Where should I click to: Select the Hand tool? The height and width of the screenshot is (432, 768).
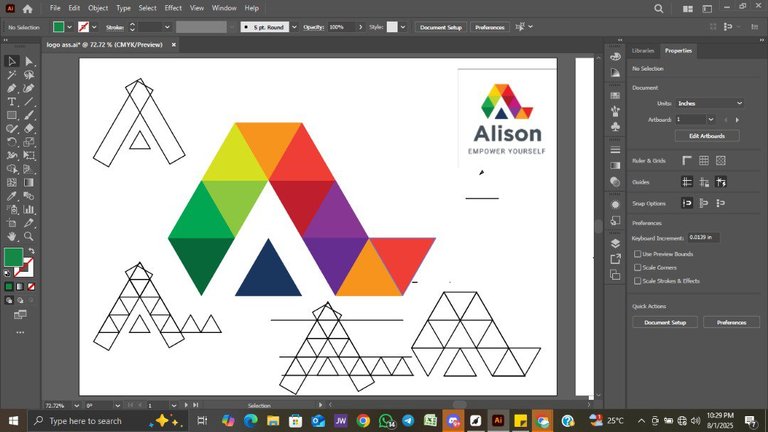click(12, 237)
